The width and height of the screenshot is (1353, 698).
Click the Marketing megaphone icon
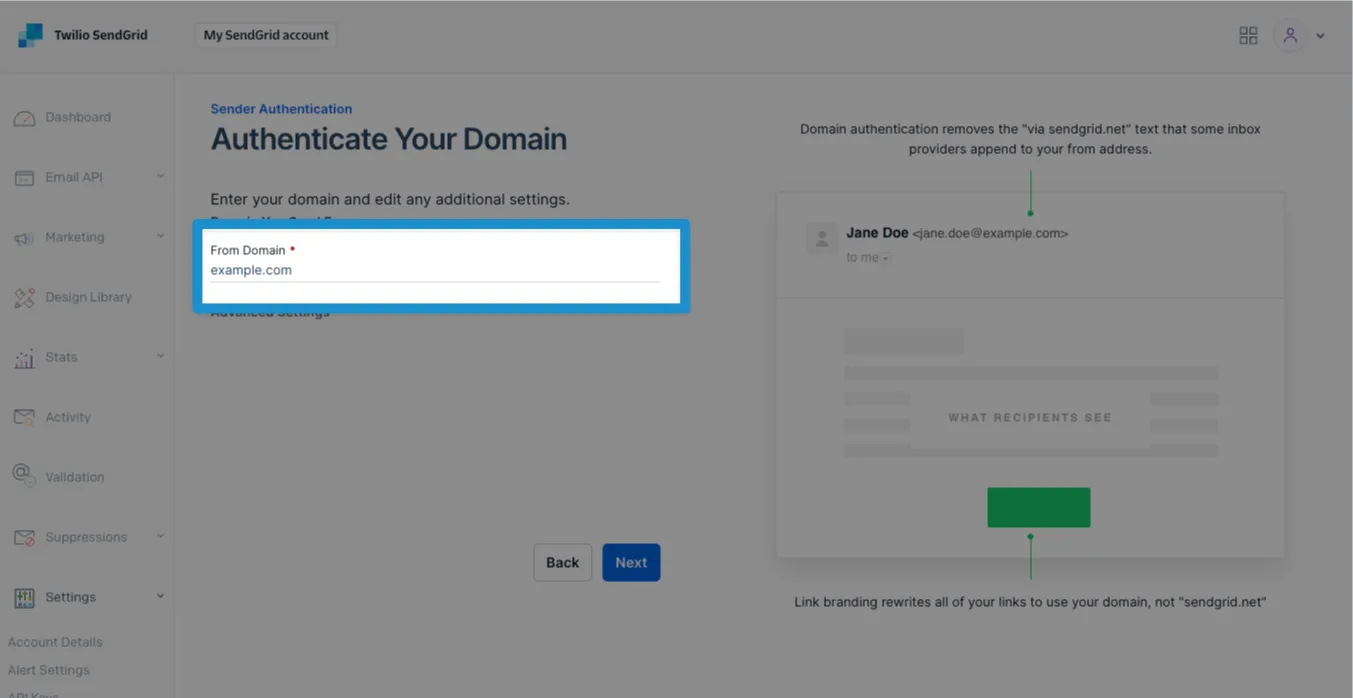[x=24, y=238]
